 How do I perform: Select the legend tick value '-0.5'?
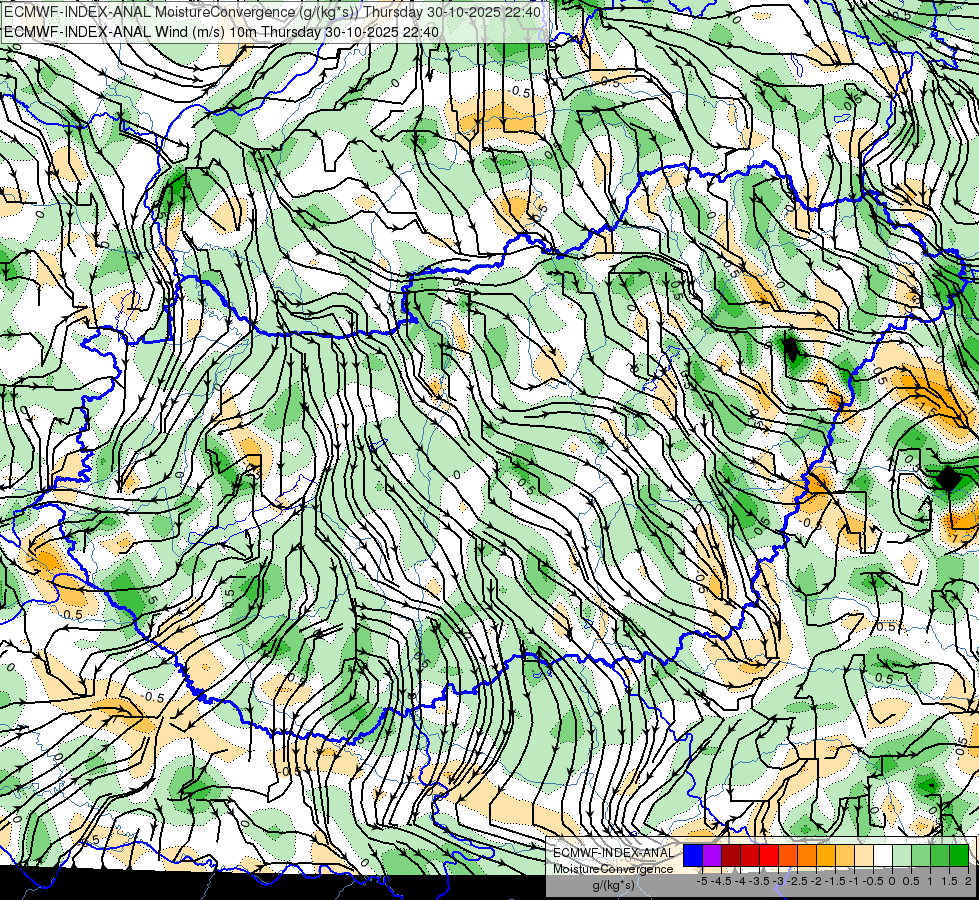point(873,881)
